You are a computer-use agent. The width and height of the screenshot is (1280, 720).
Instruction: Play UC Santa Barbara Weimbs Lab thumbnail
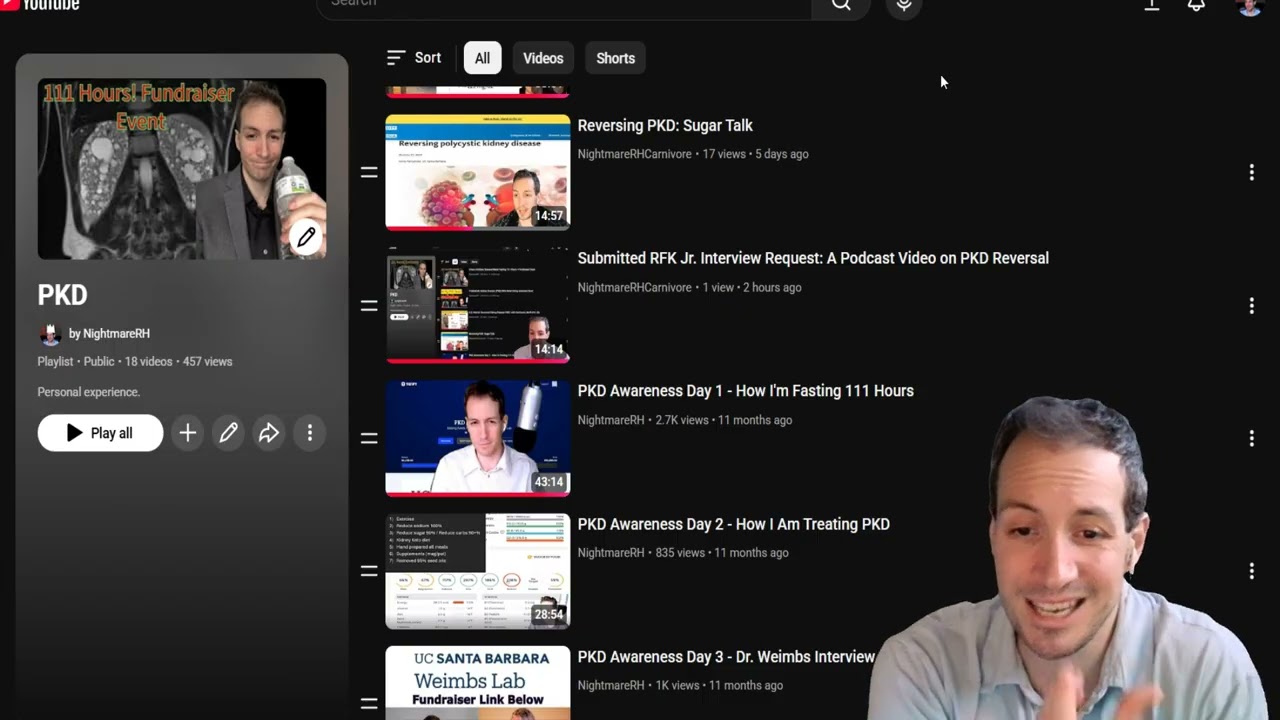[478, 683]
